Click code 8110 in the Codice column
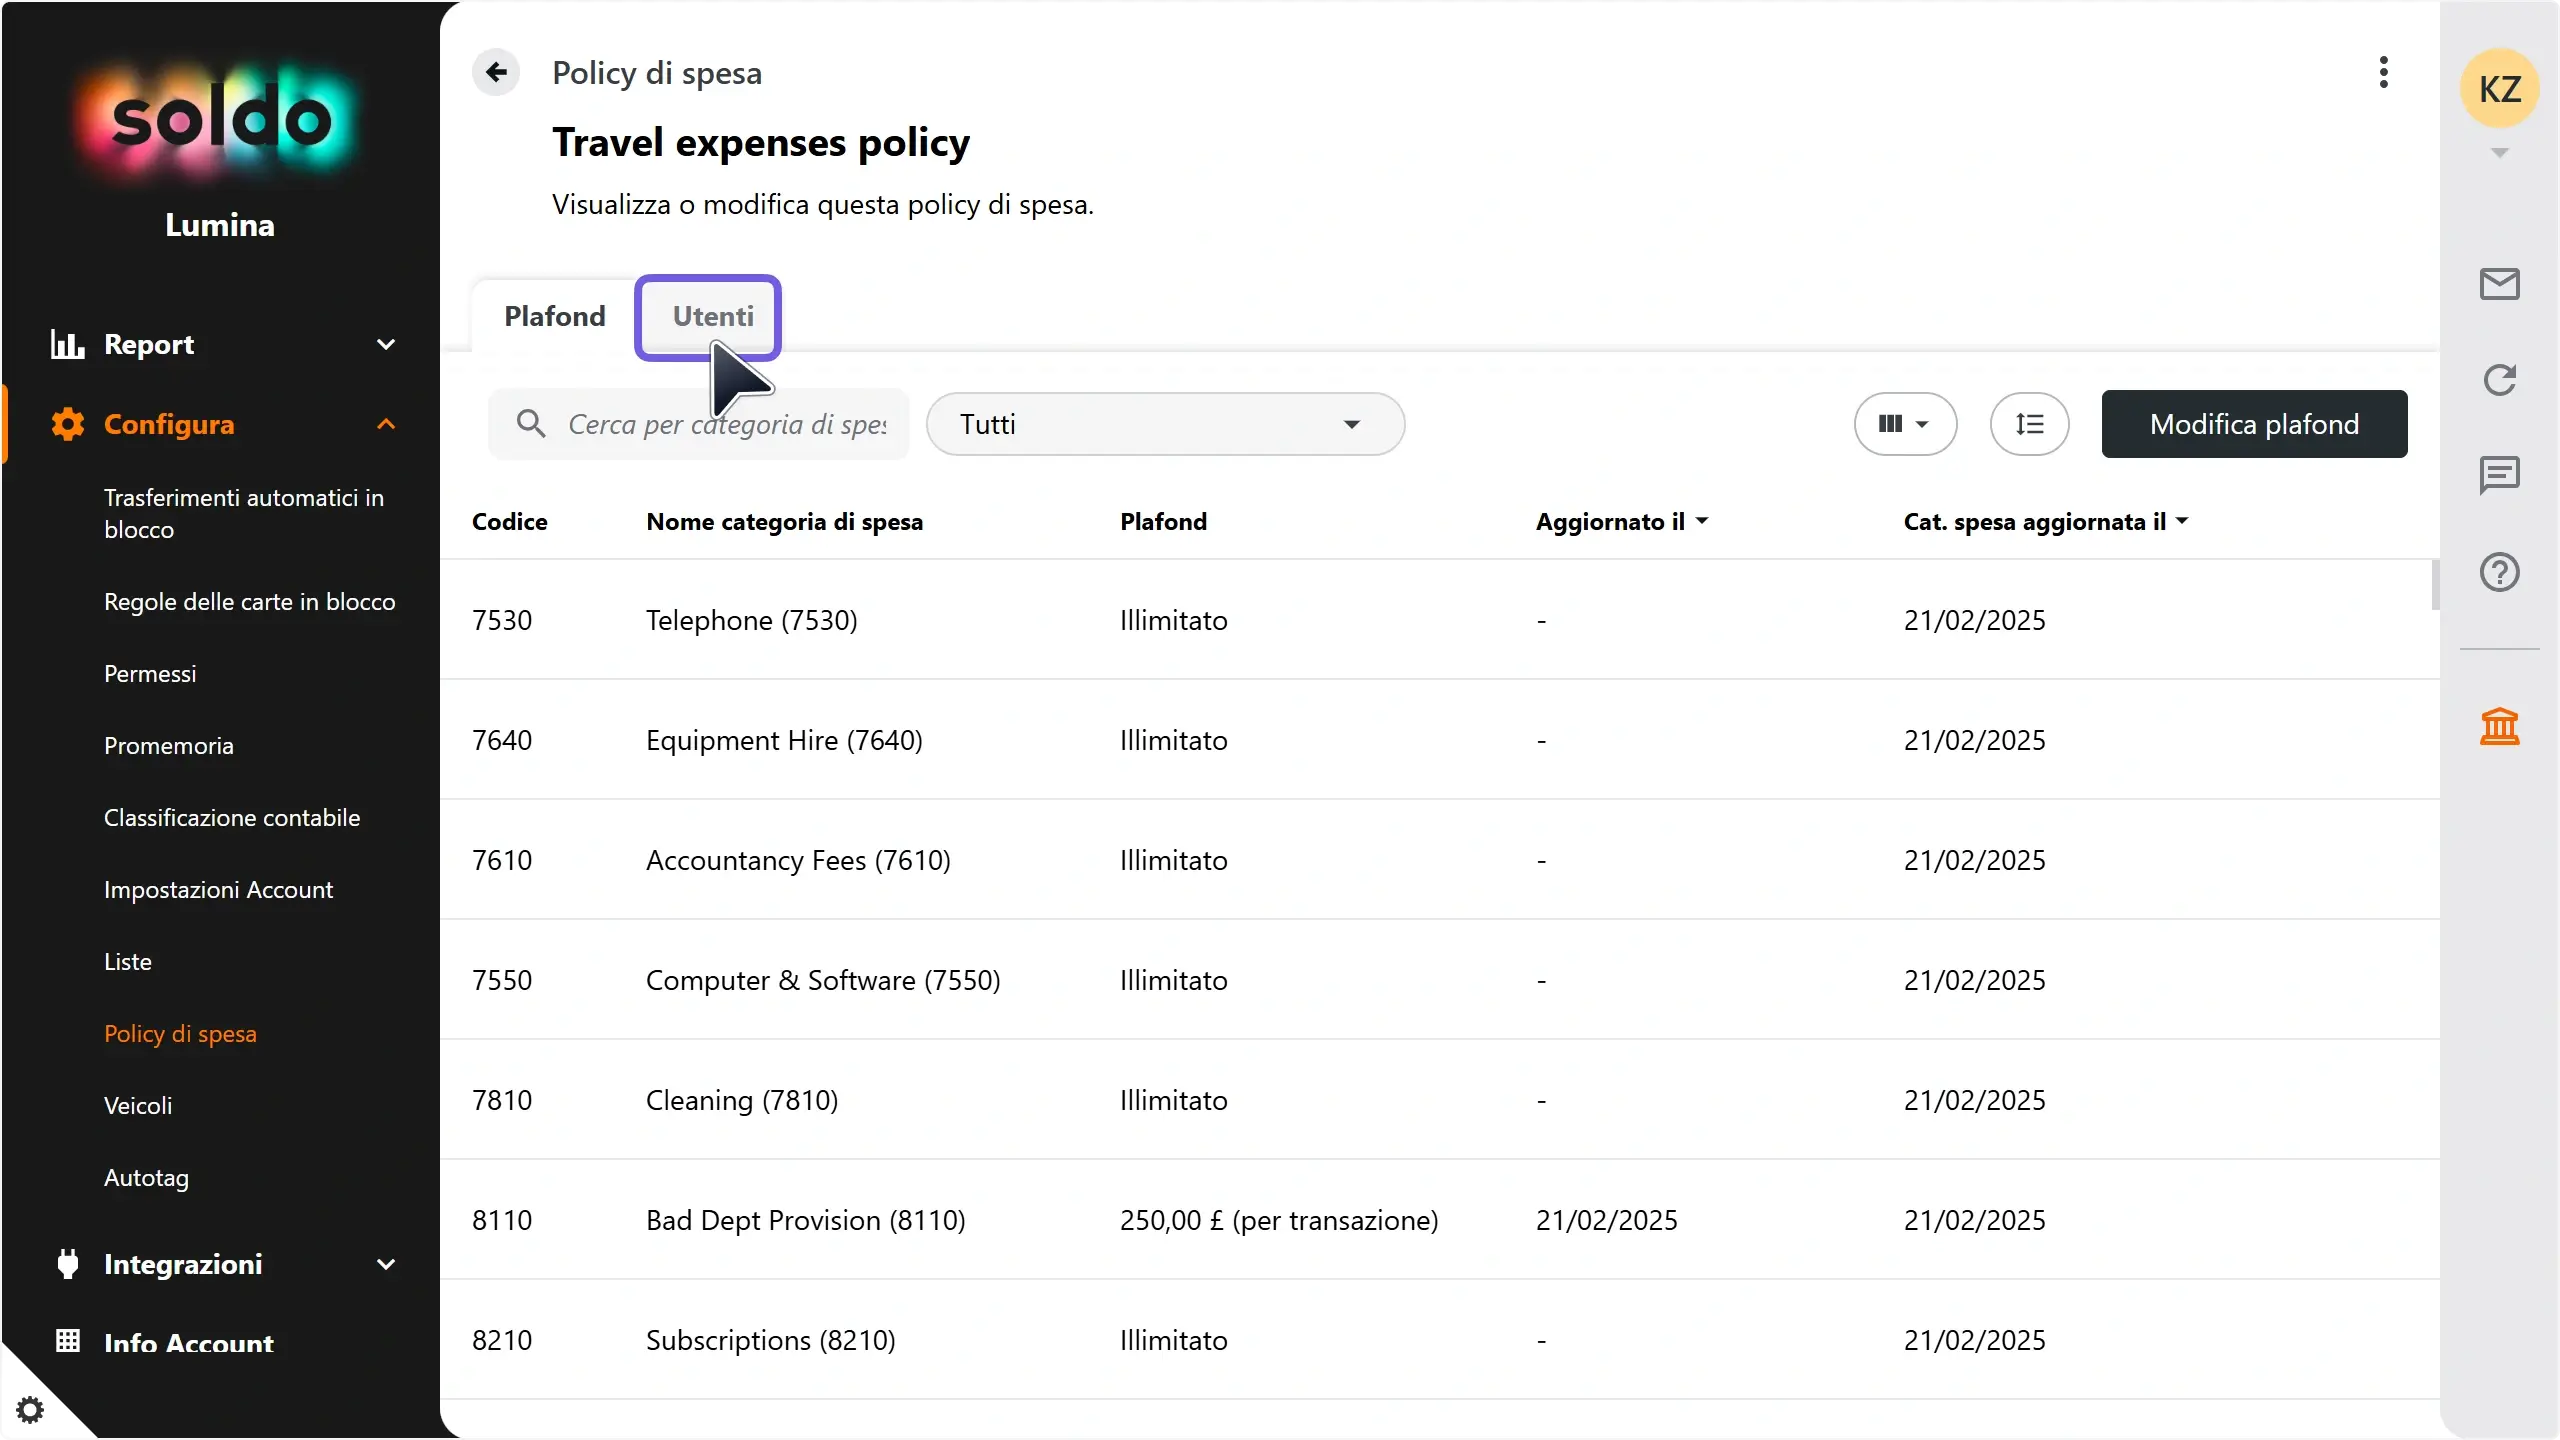2560x1440 pixels. pos(502,1220)
